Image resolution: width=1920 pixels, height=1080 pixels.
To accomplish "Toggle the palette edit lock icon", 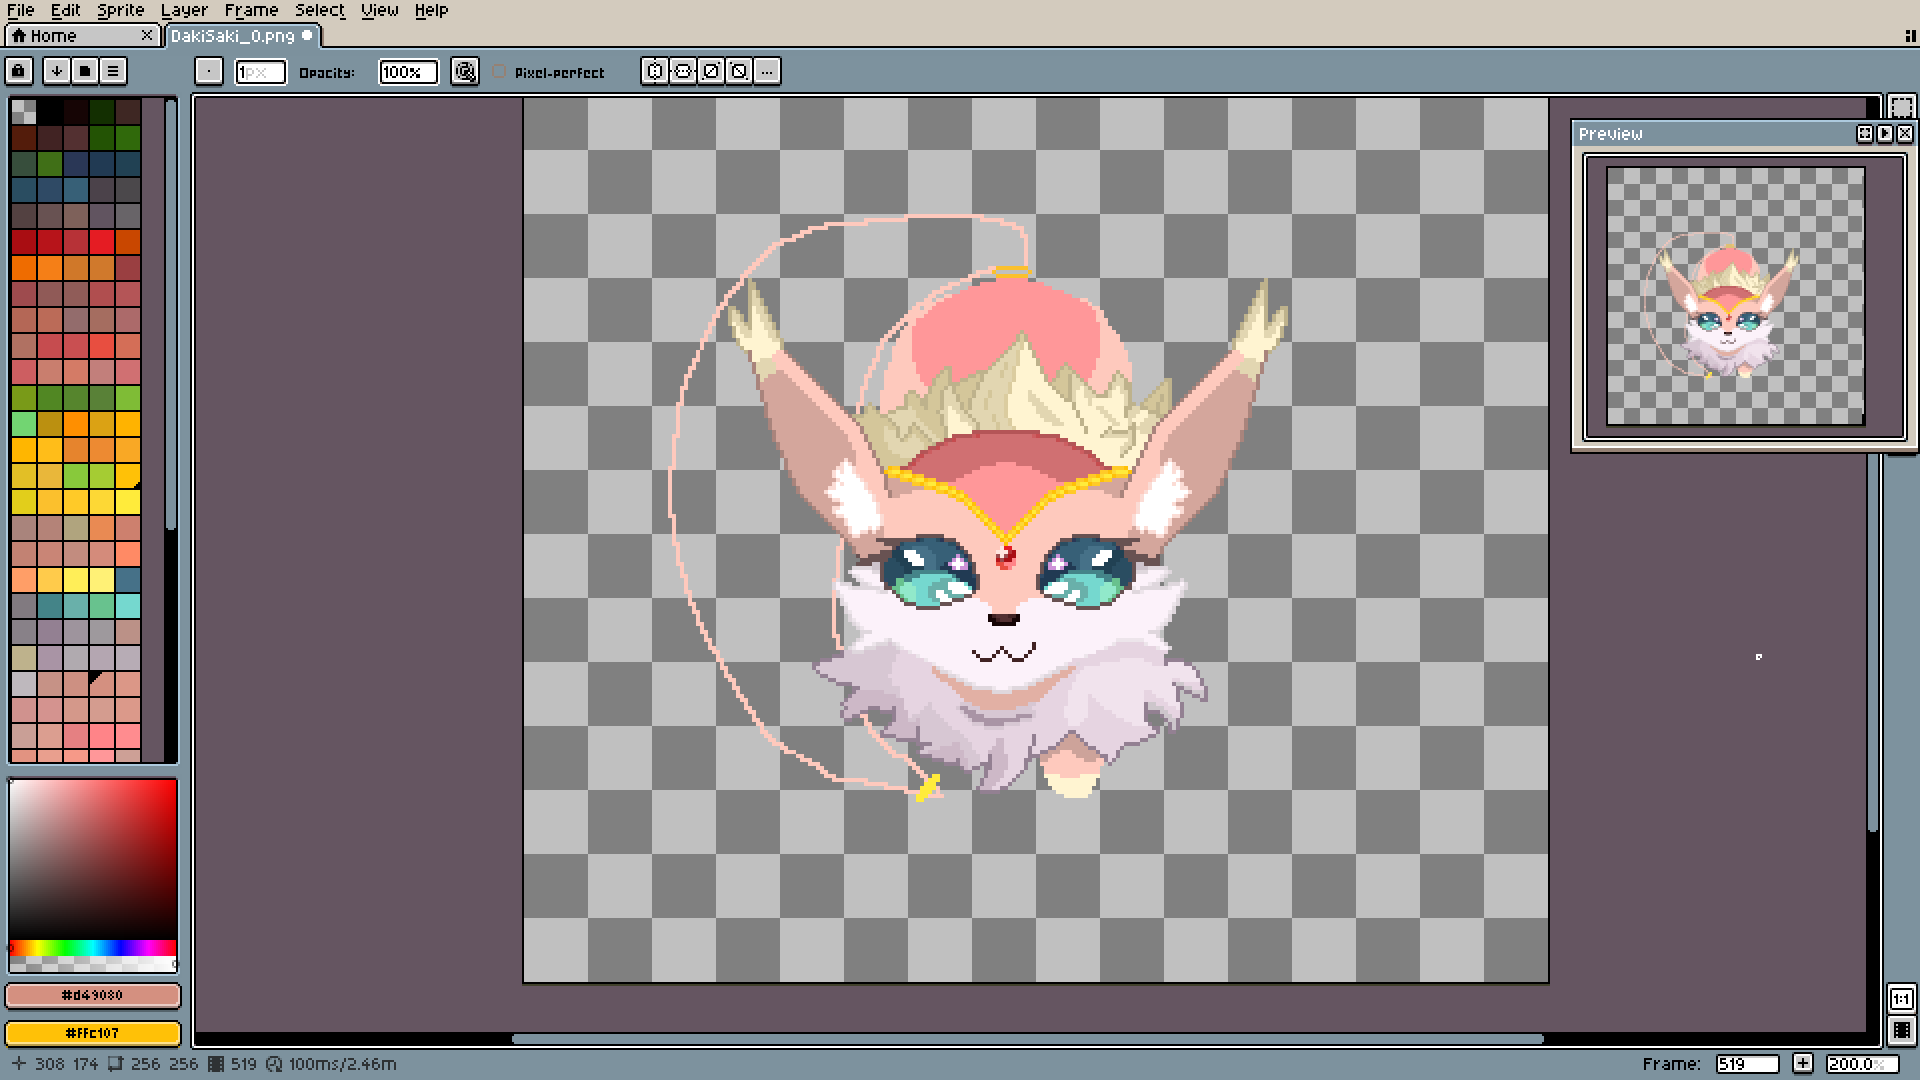I will pyautogui.click(x=18, y=71).
